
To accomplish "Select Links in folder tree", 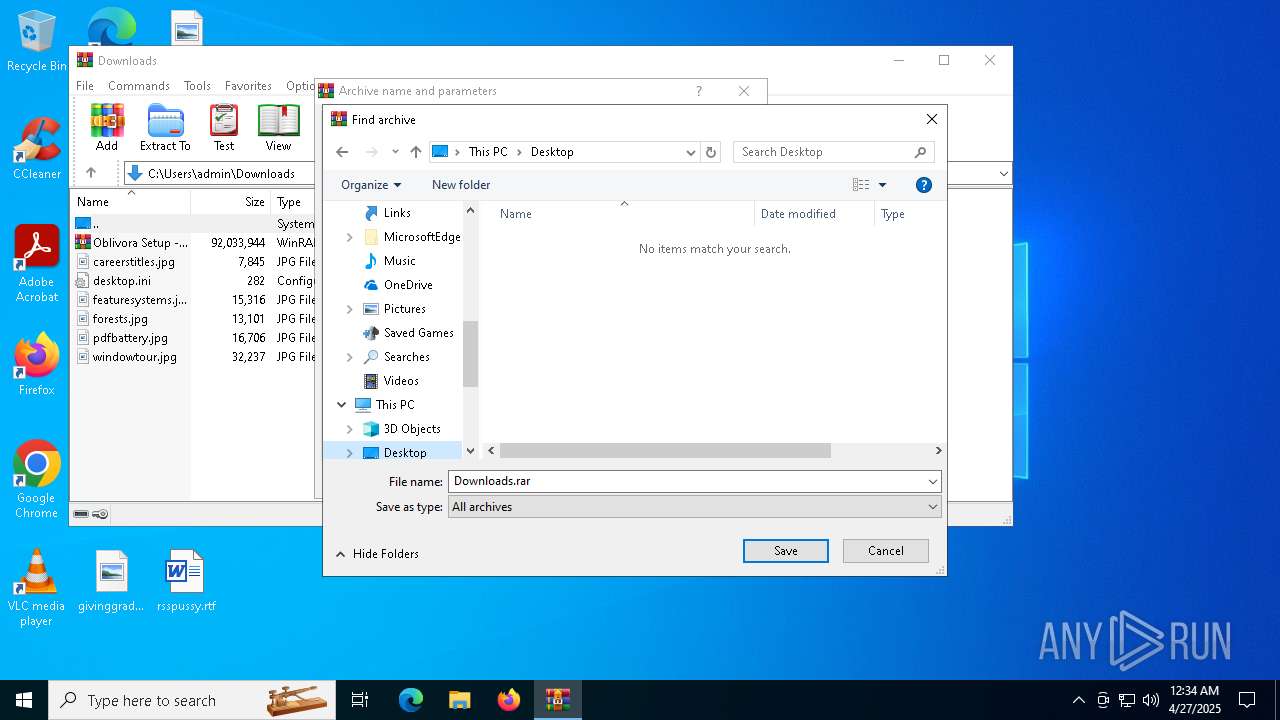I will pos(397,213).
